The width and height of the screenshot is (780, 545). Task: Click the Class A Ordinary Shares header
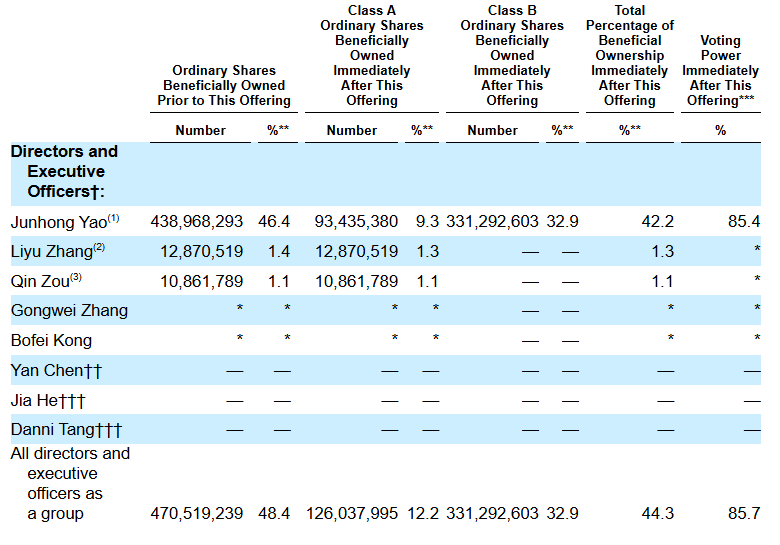point(372,55)
